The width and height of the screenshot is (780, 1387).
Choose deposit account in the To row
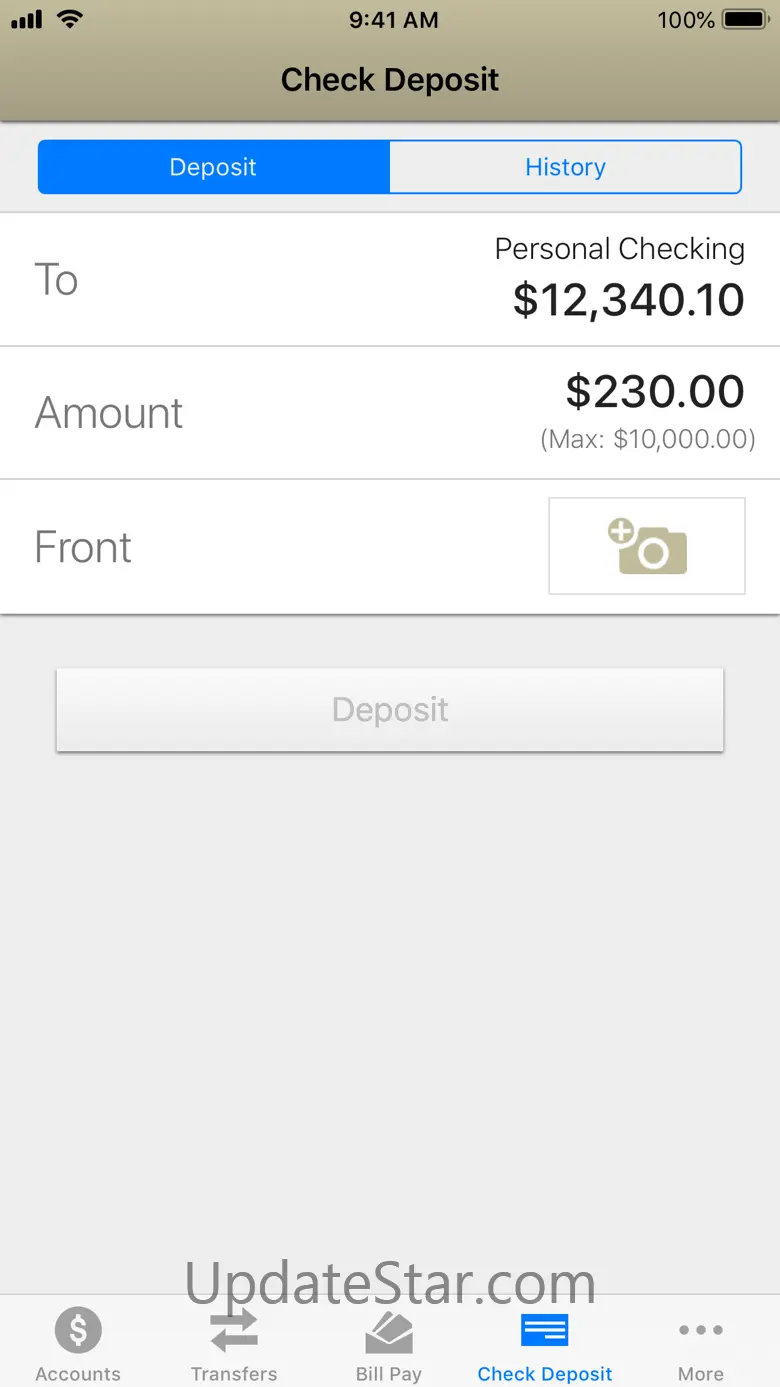390,279
